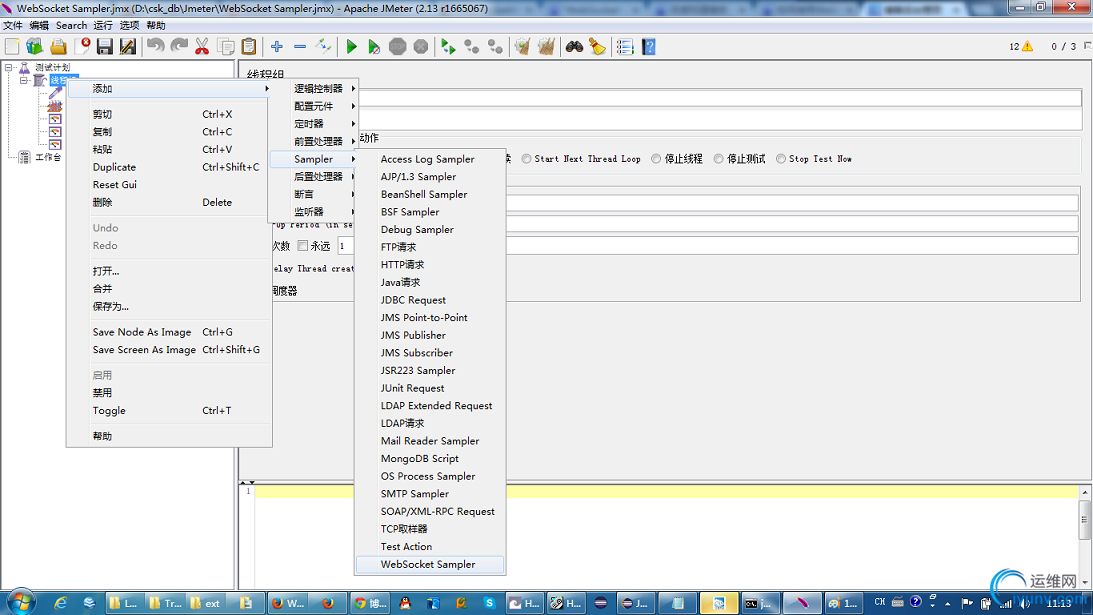Choose TCP取样器 from the list

pos(430,529)
